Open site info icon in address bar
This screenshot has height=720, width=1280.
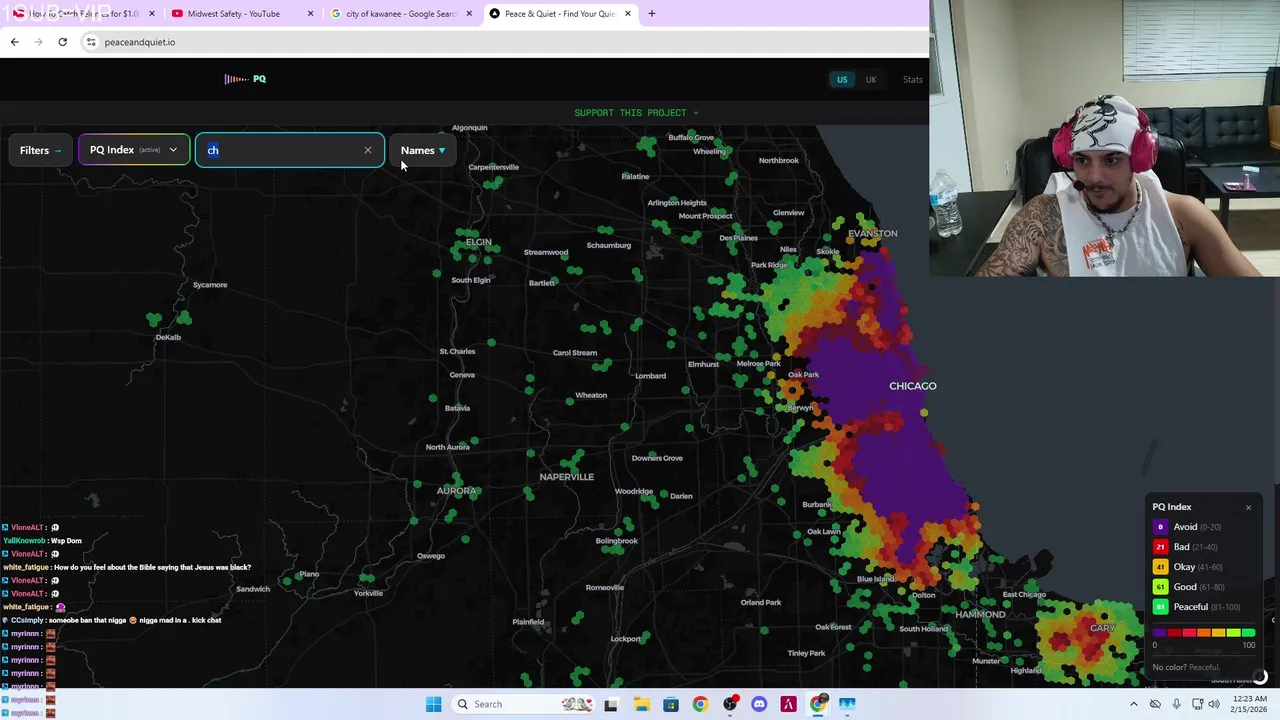click(90, 42)
